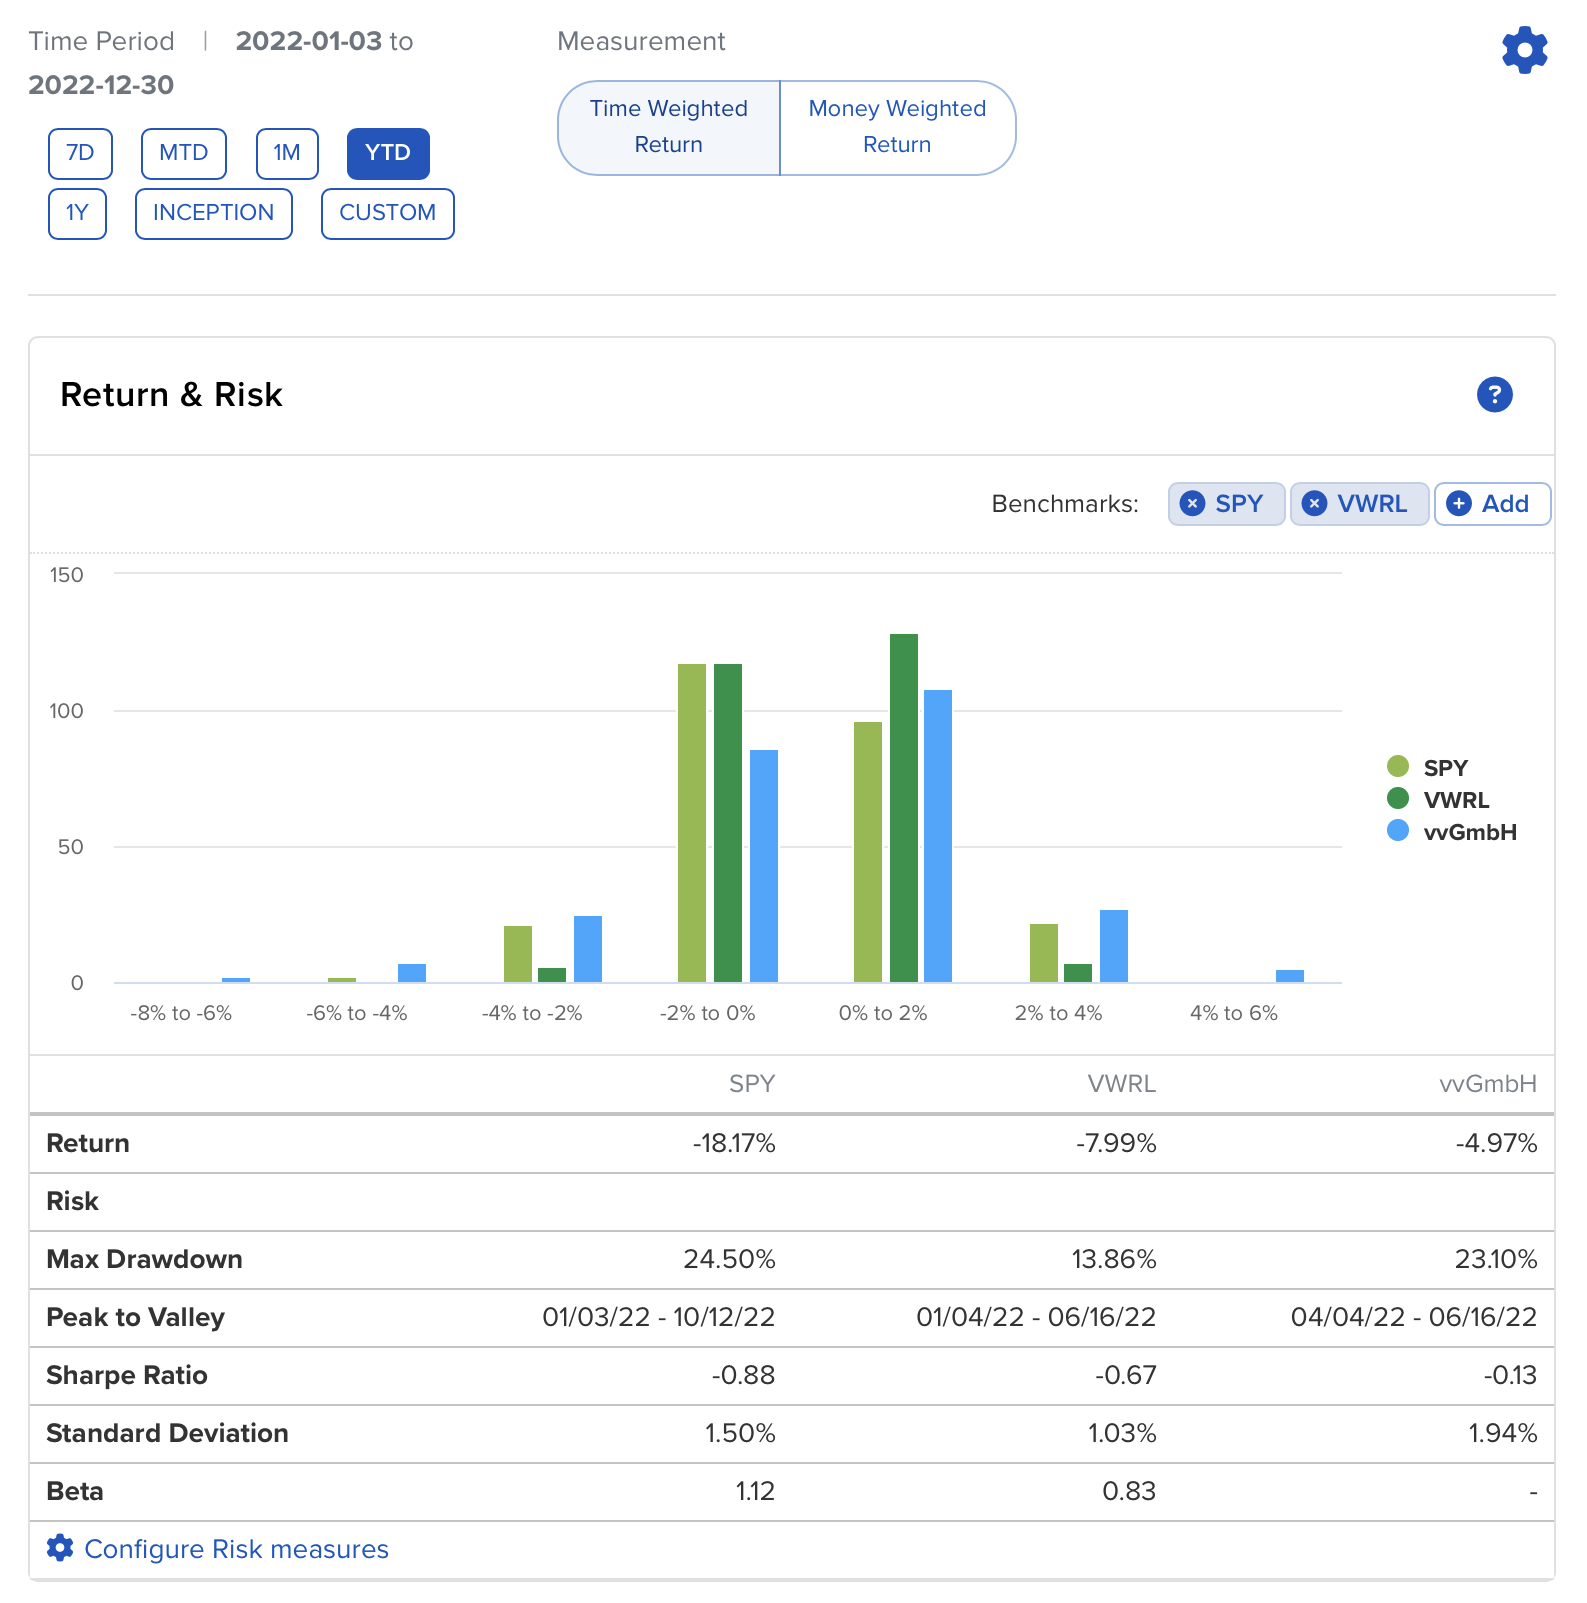Image resolution: width=1587 pixels, height=1603 pixels.
Task: Open settings via the top-right gear icon
Action: click(1525, 49)
